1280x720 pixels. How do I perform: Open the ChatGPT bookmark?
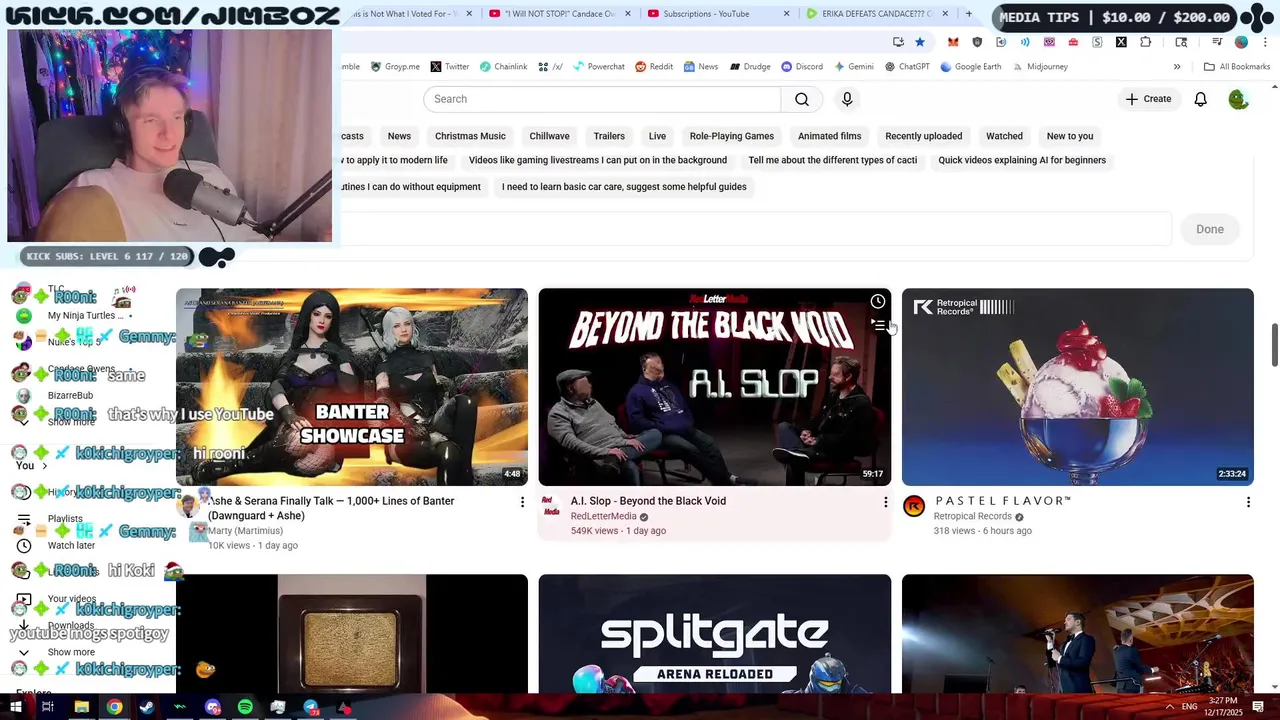(x=907, y=67)
